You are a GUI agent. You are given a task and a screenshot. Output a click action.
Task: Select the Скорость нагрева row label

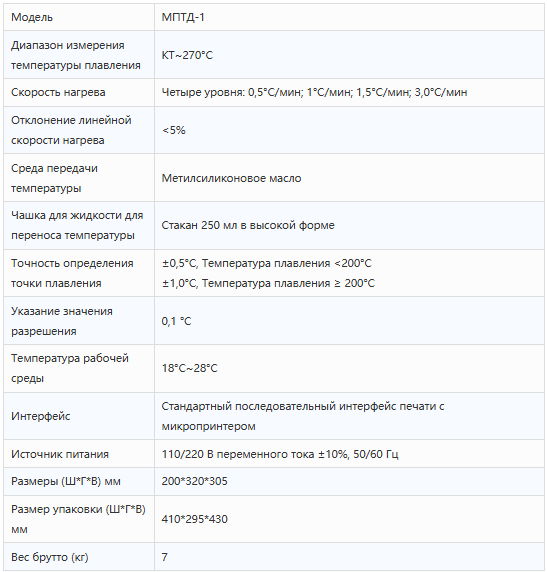point(58,92)
